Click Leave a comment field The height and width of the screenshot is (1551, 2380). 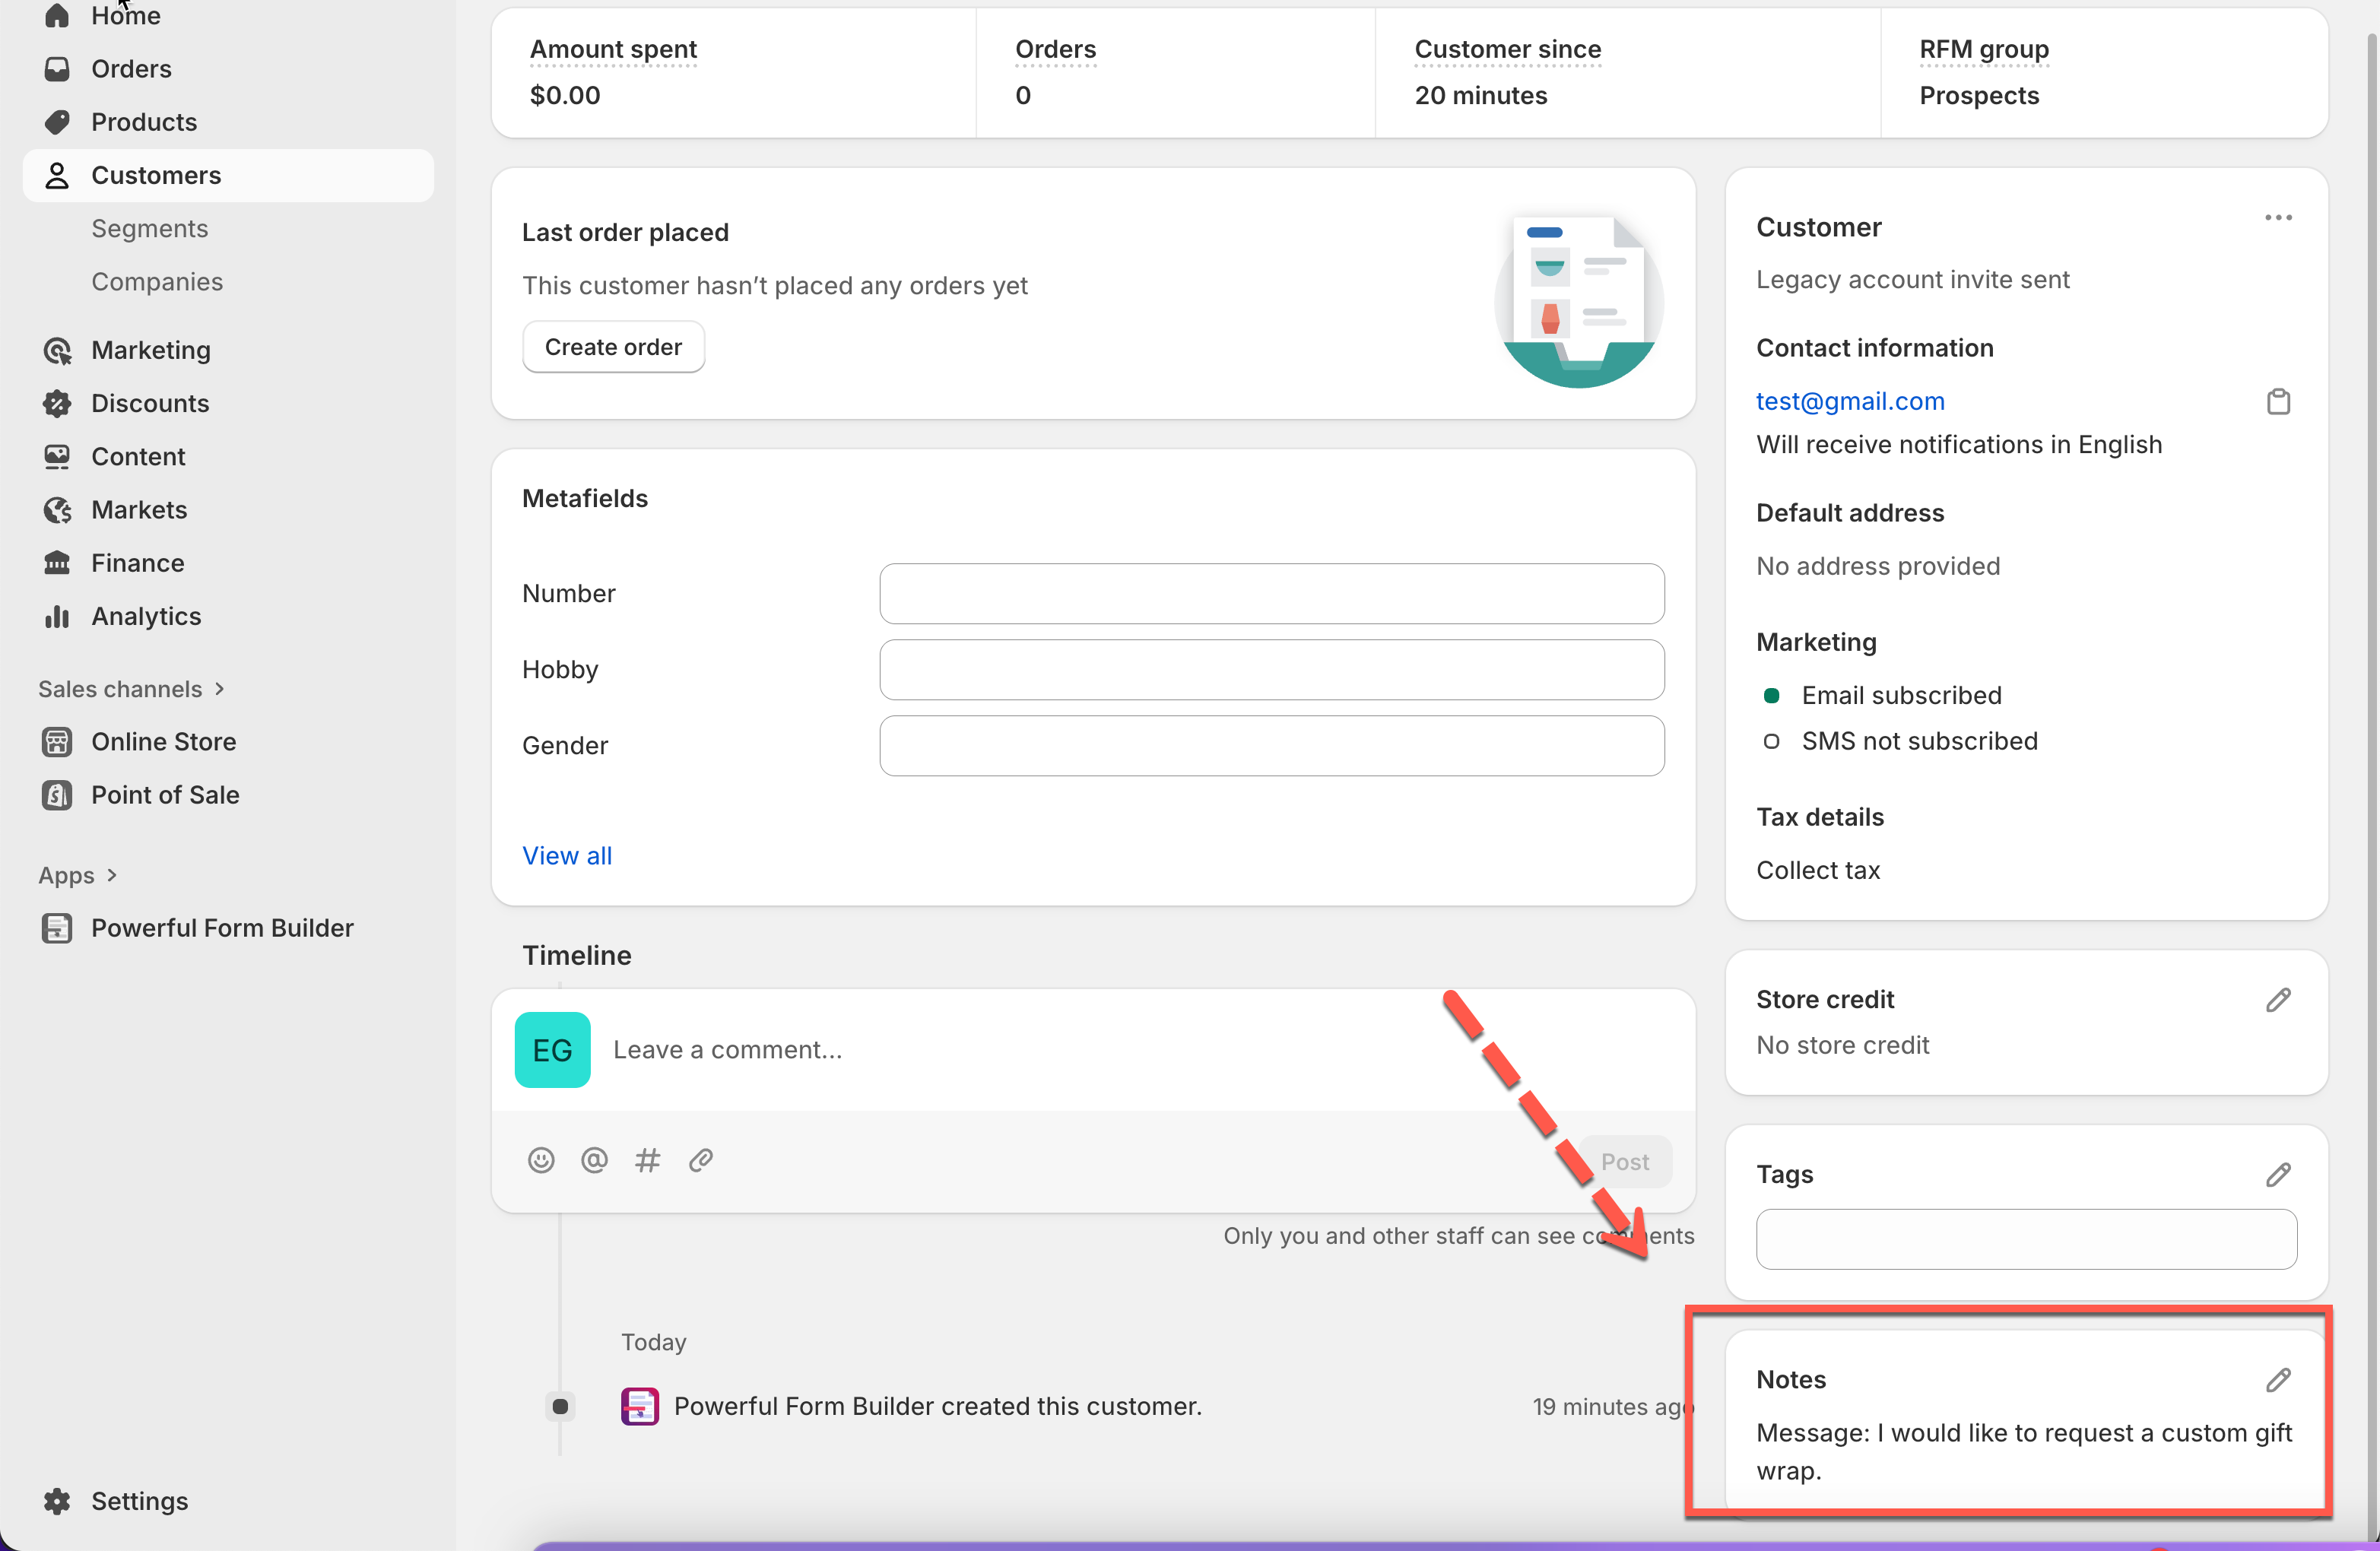pos(1000,1050)
